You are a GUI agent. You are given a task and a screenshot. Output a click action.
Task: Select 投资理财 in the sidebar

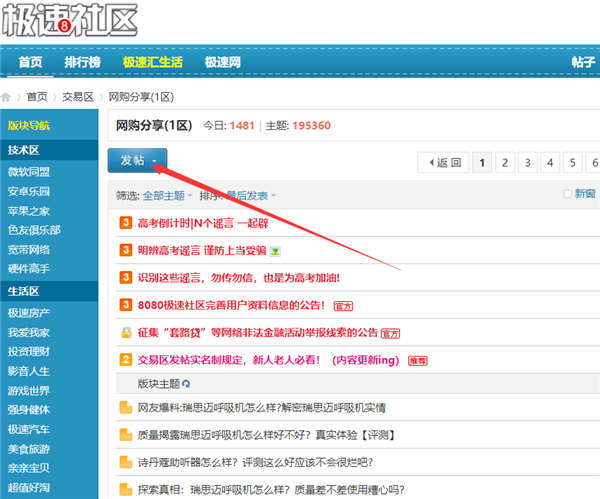click(30, 351)
